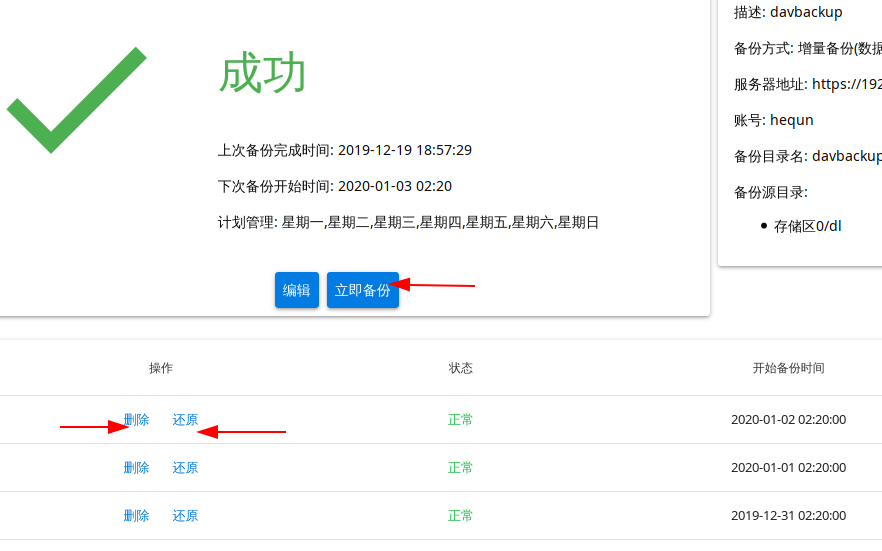Click the 开始备份时间 column header

click(x=788, y=368)
